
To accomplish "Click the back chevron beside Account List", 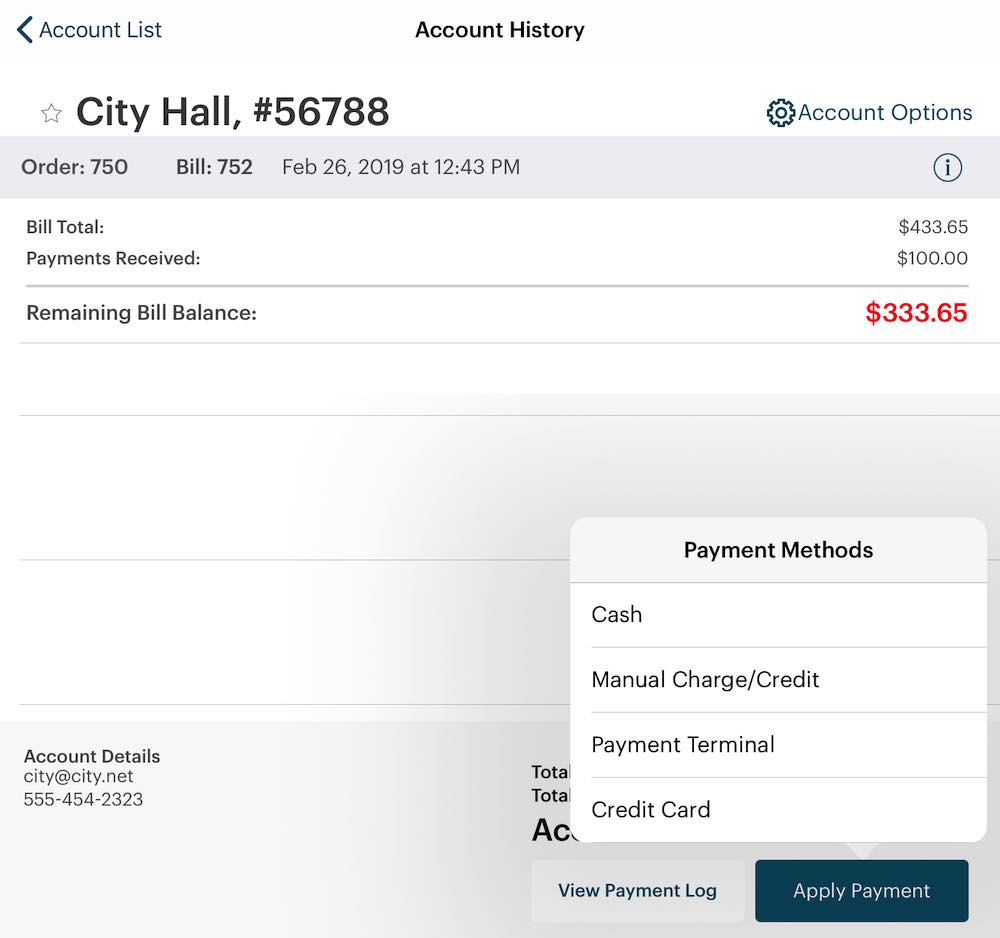I will [22, 29].
